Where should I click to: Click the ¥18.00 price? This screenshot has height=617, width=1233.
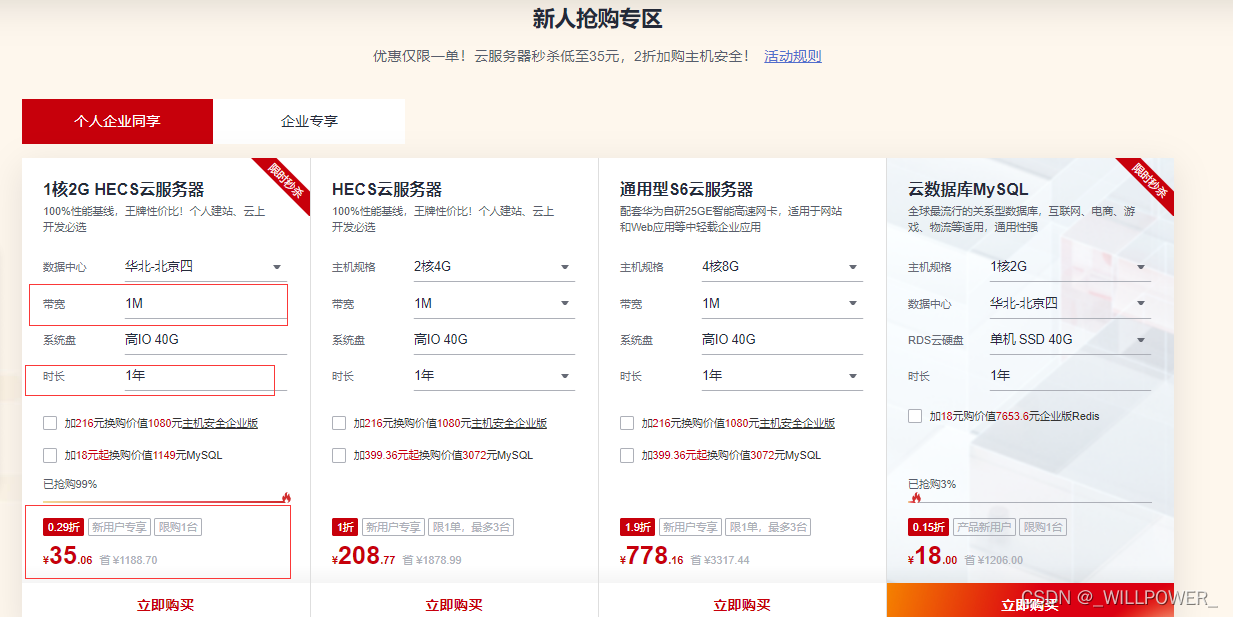click(933, 556)
